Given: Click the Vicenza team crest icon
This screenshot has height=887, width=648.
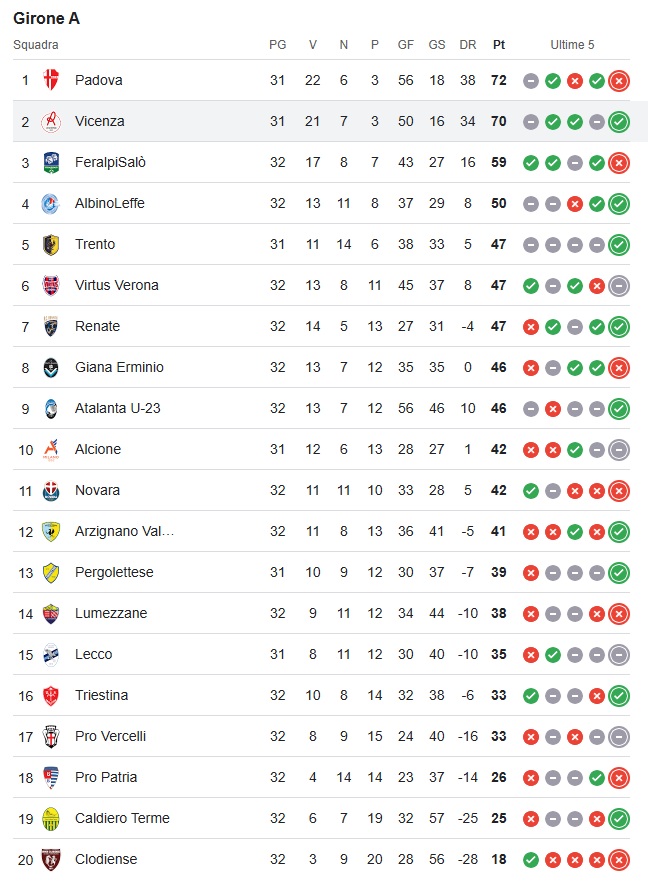Looking at the screenshot, I should click(51, 121).
